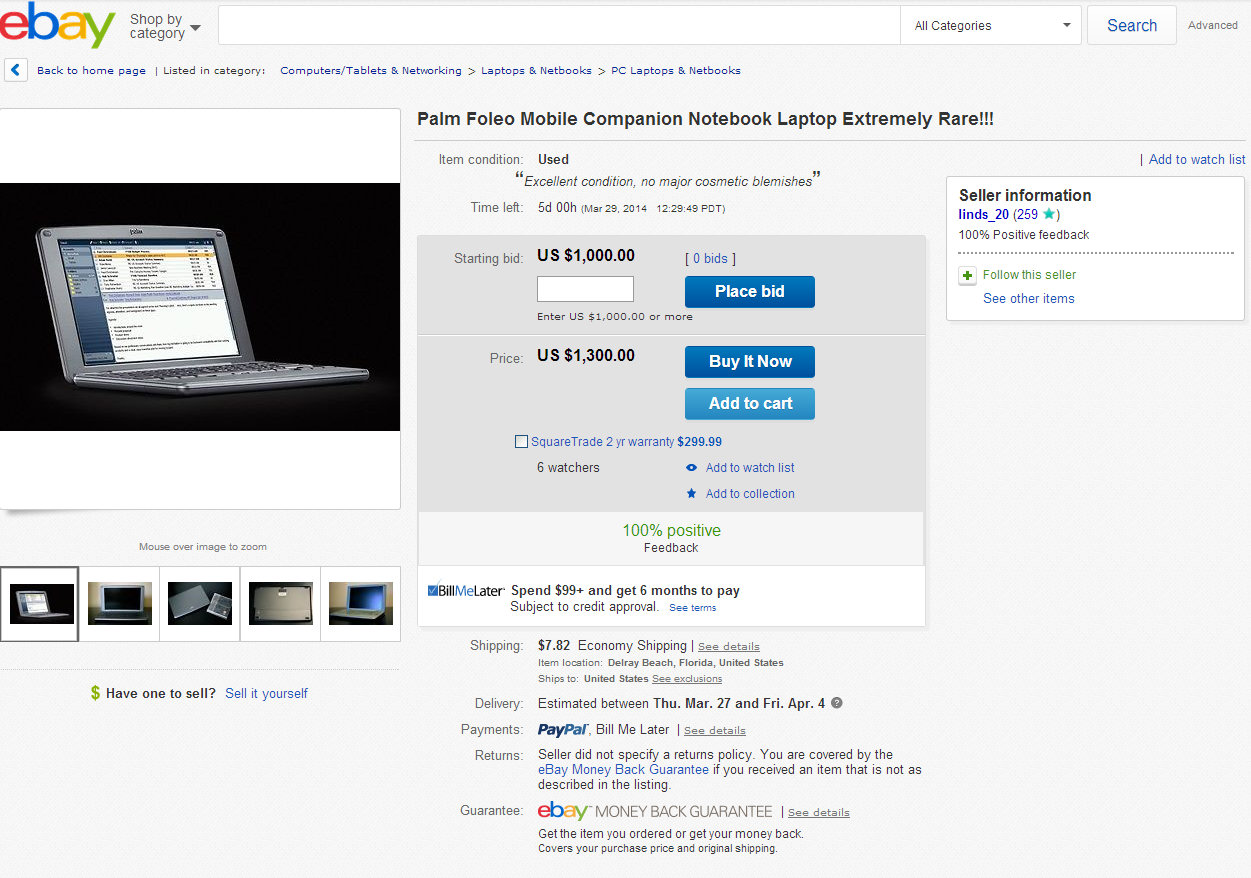Click the Search button

(x=1132, y=26)
